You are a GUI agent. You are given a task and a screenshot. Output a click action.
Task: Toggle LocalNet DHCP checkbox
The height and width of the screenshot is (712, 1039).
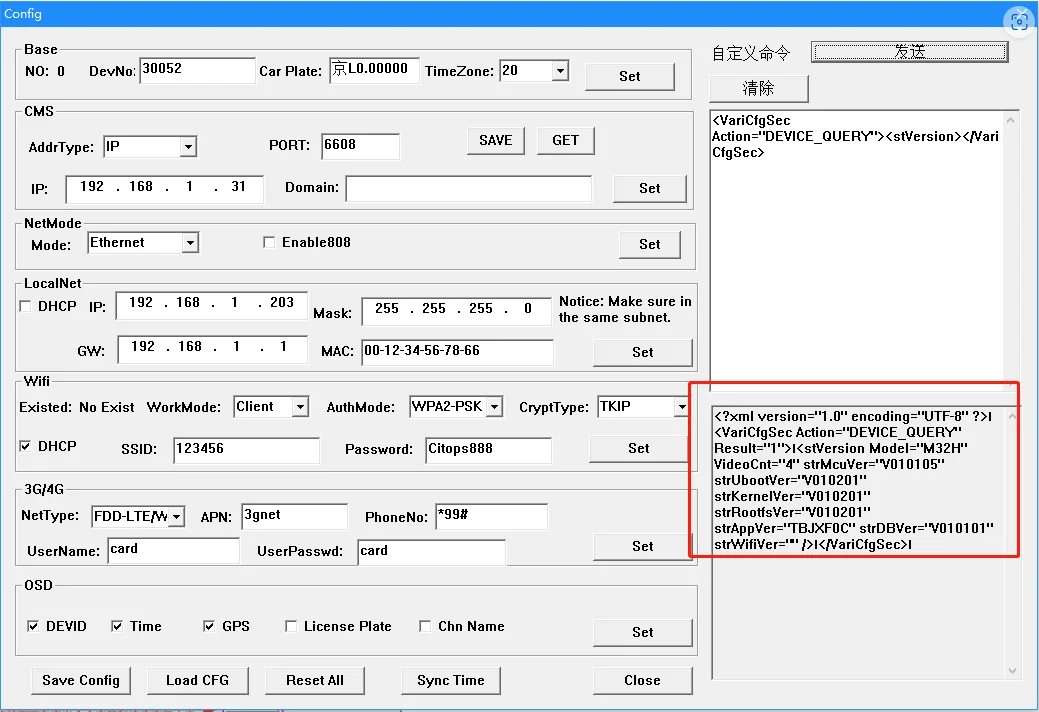pos(25,306)
